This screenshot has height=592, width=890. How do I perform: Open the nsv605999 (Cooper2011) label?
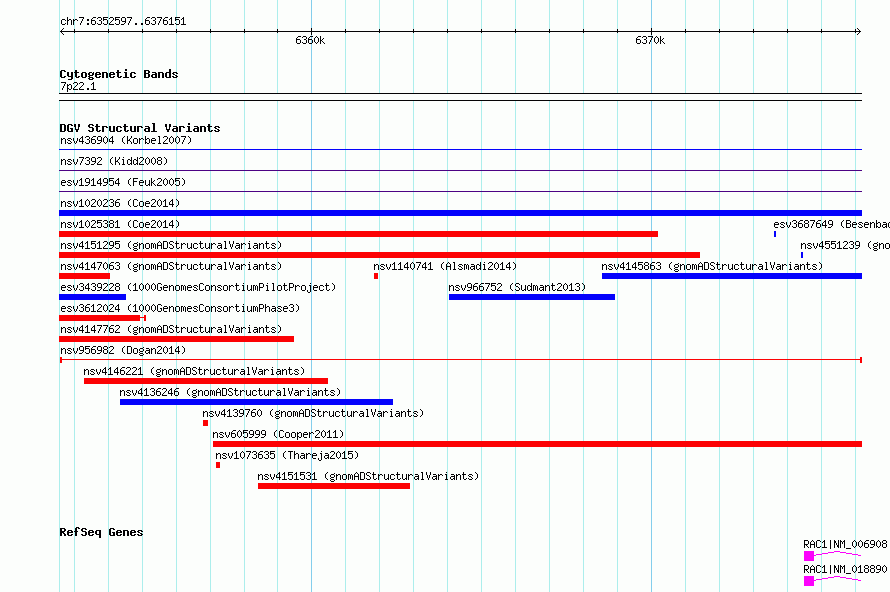pyautogui.click(x=278, y=434)
